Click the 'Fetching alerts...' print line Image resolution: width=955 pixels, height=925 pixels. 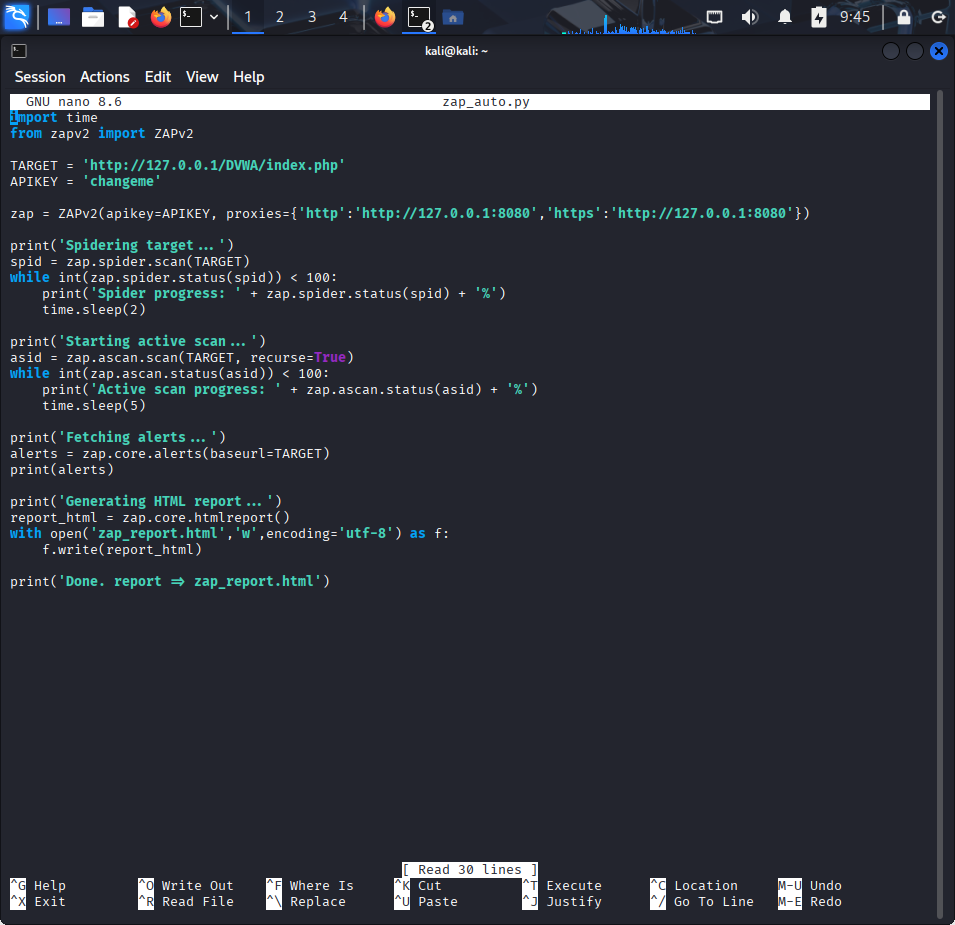[x=118, y=437]
